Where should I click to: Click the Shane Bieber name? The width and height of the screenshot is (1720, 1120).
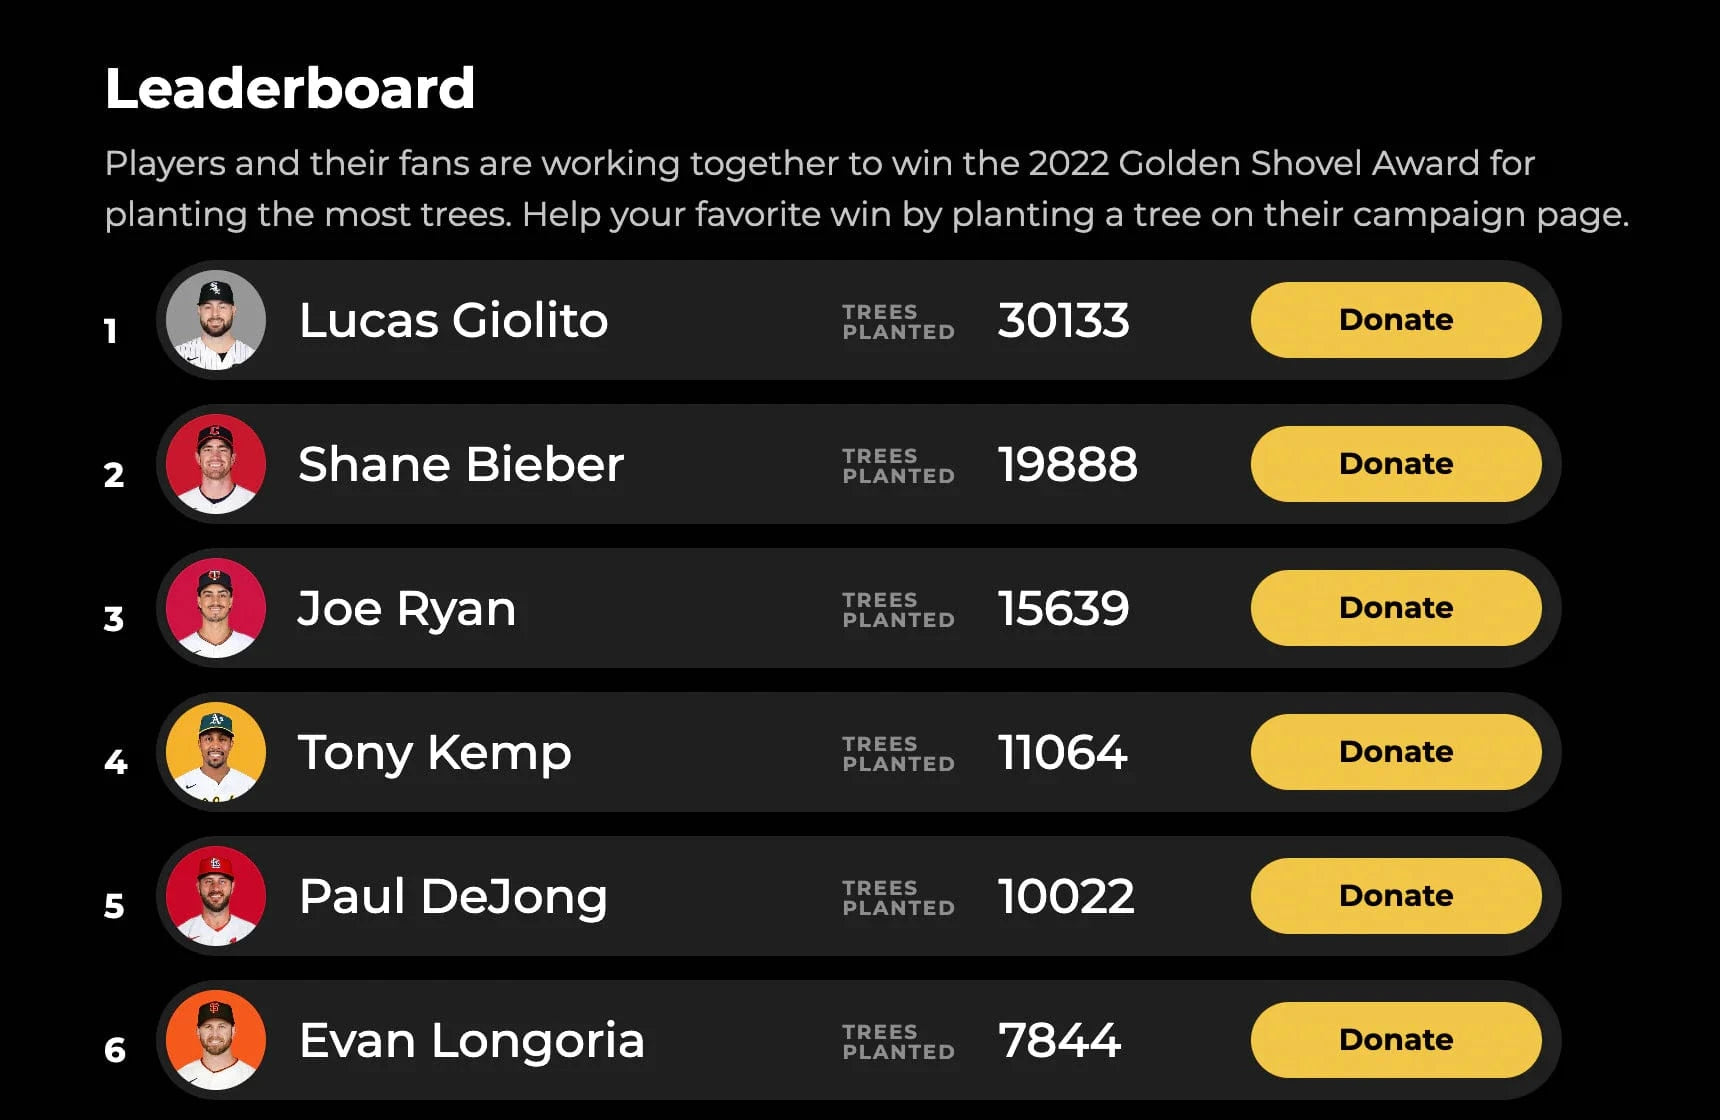click(461, 465)
